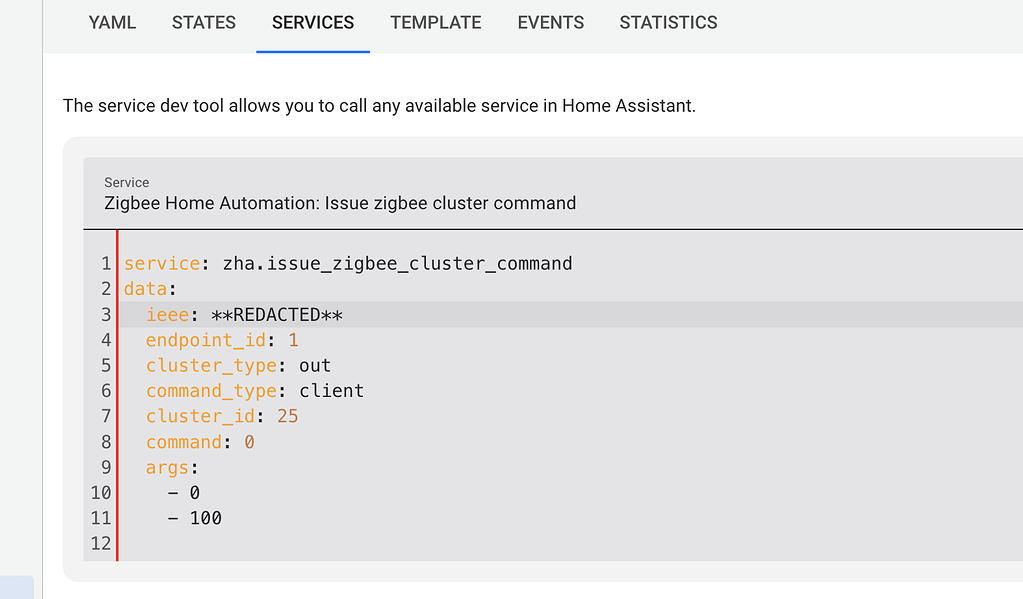Click the '- 100' argument line
Screen dimensions: 1023x599
click(x=194, y=519)
